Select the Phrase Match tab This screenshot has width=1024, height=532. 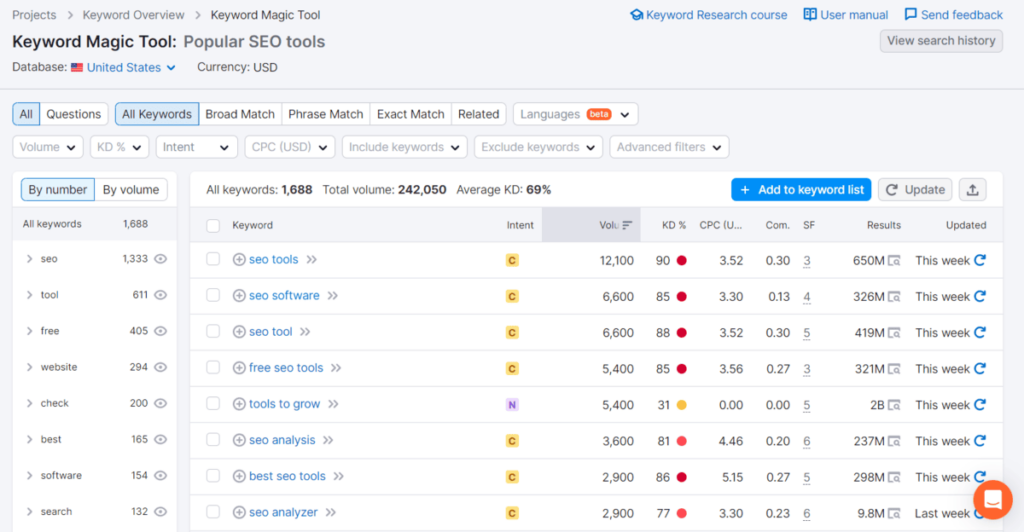click(325, 114)
